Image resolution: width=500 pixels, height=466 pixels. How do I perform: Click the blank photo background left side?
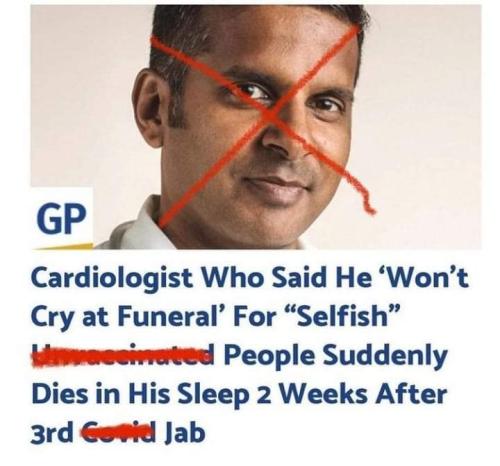[83, 100]
